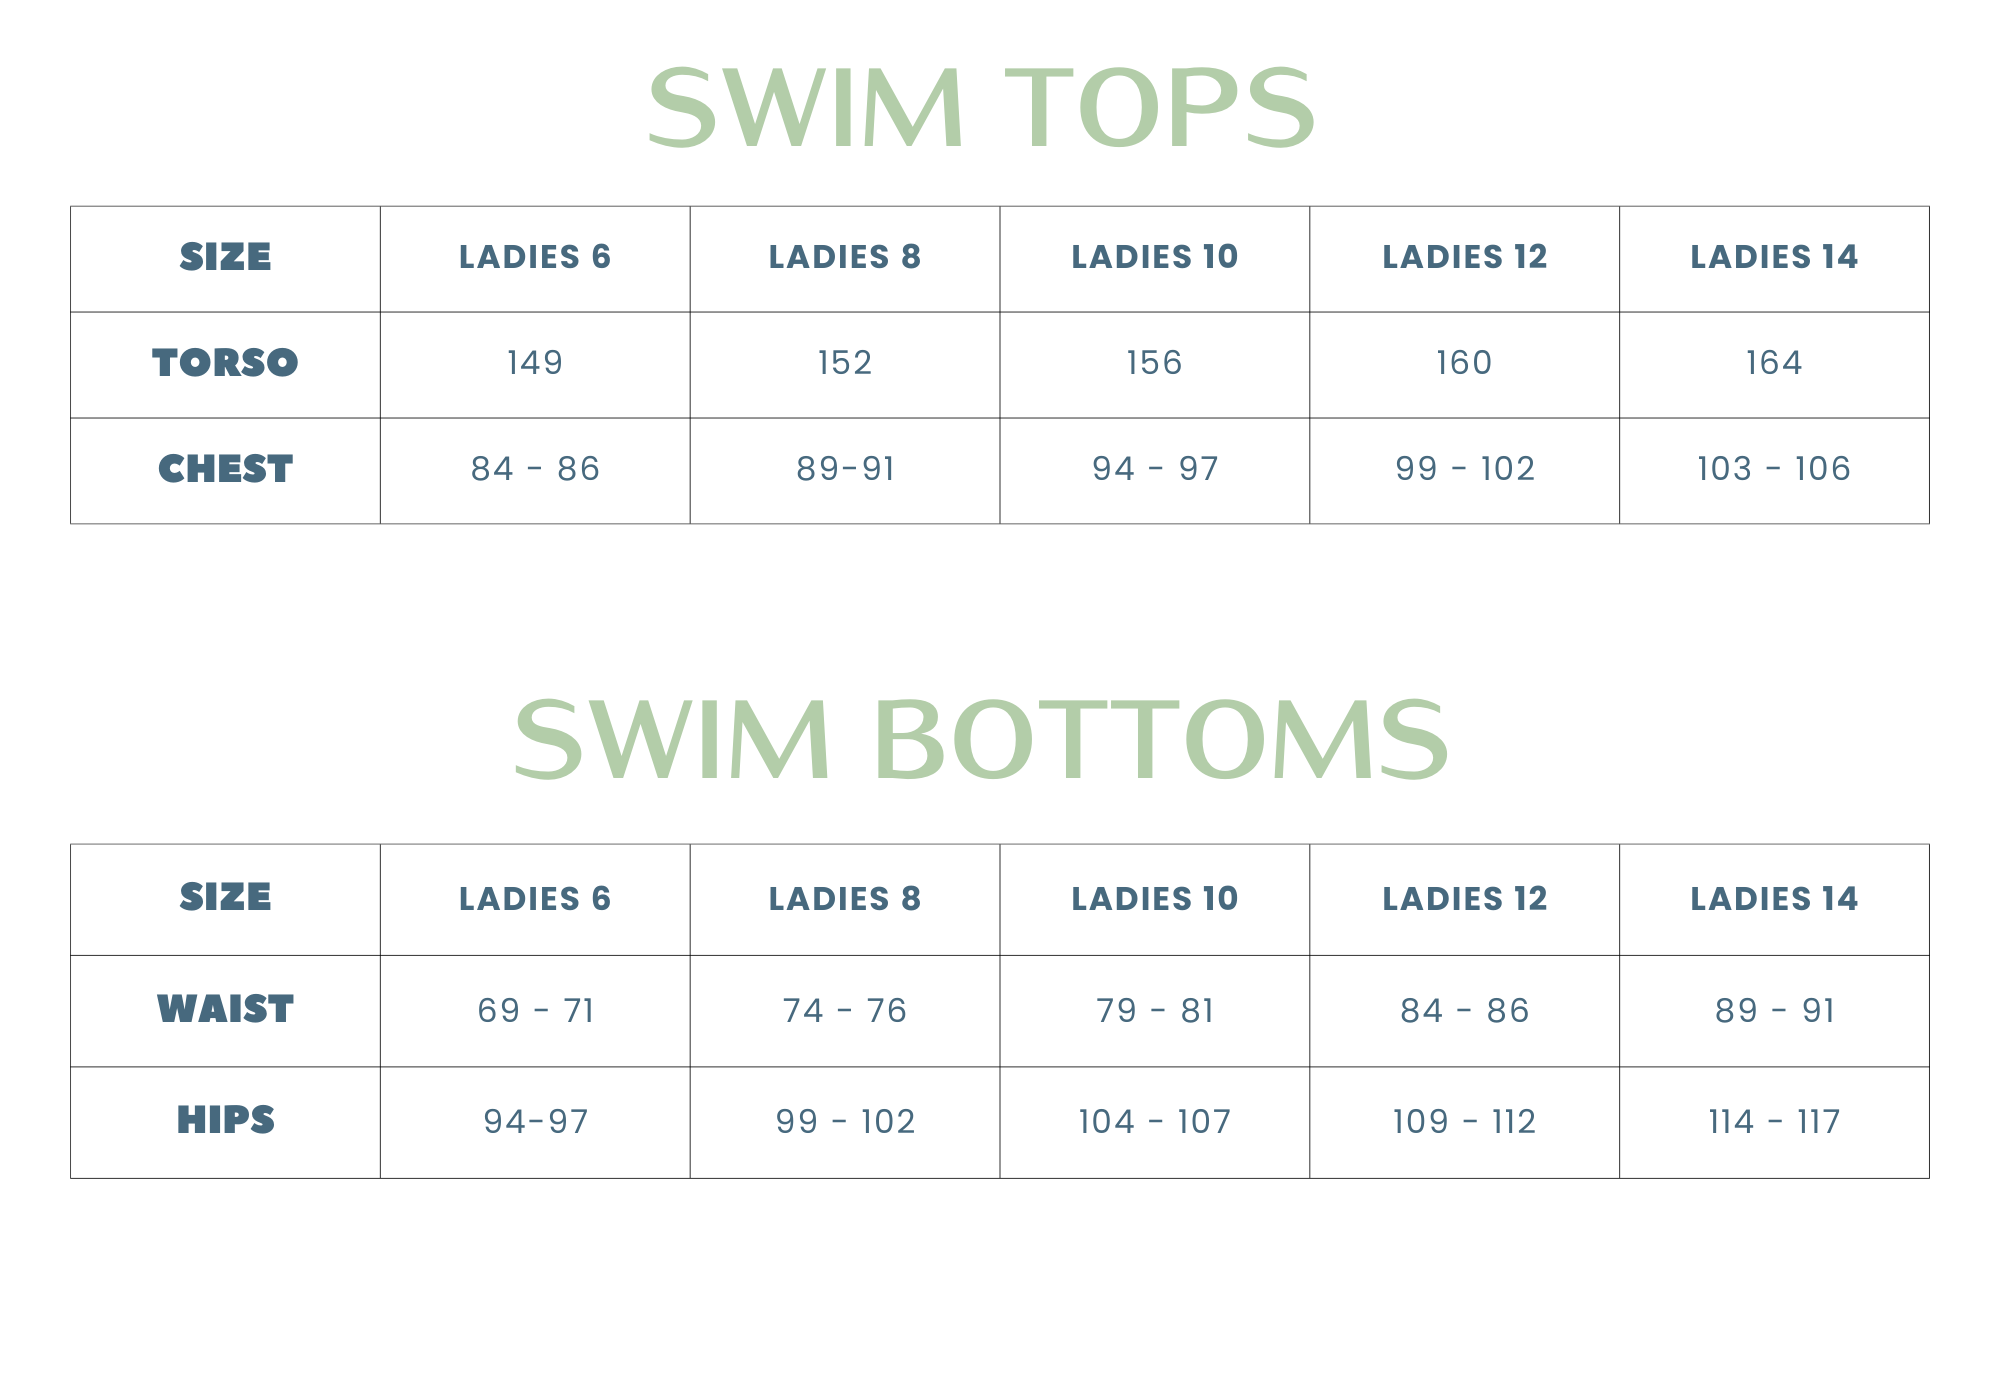
Task: Select waist range 79 - 81
Action: click(x=1154, y=1011)
